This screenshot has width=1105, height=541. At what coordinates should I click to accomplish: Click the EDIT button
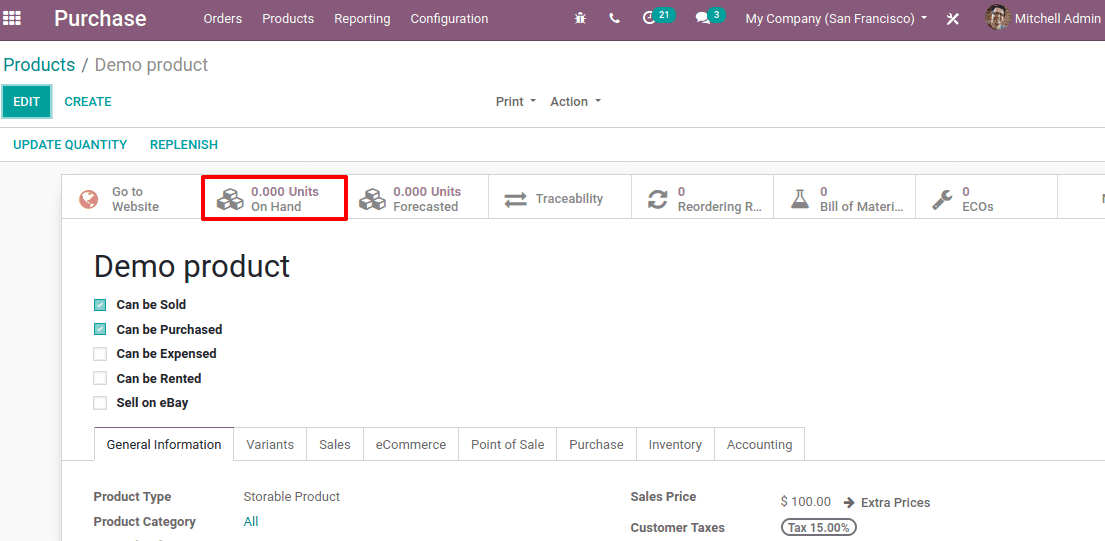27,101
